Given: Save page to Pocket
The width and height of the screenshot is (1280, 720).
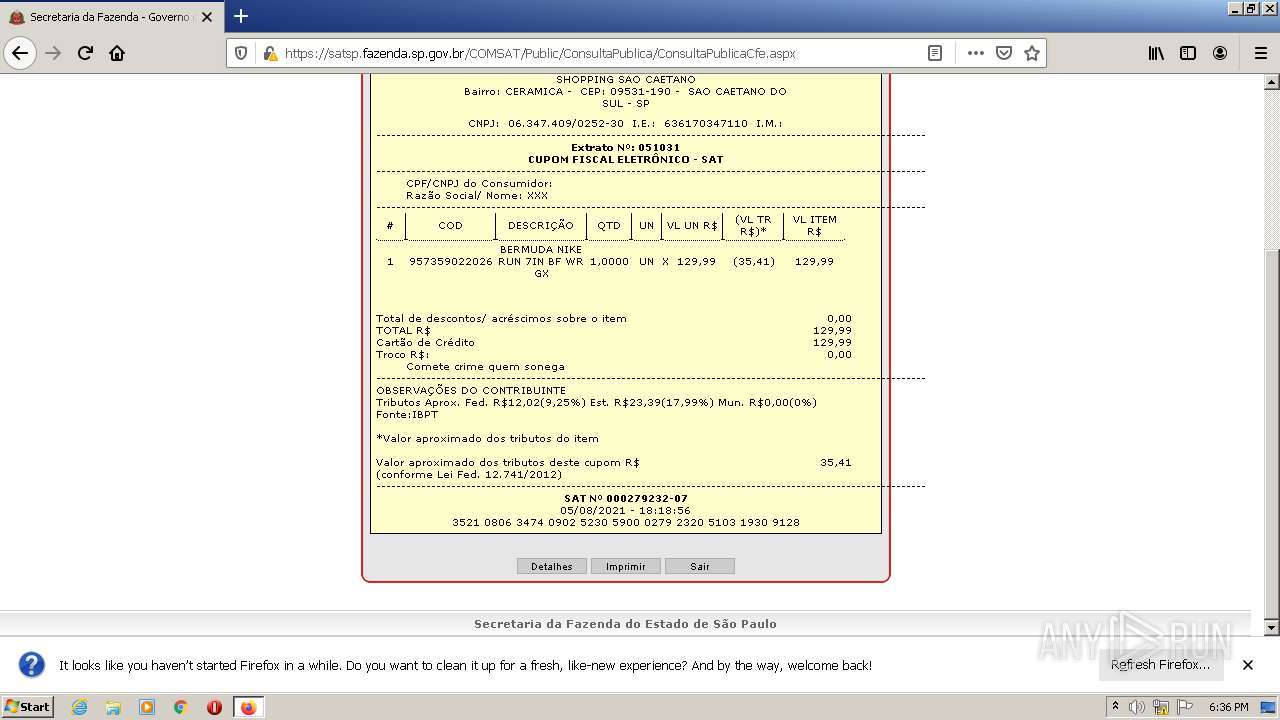Looking at the screenshot, I should tap(1003, 53).
